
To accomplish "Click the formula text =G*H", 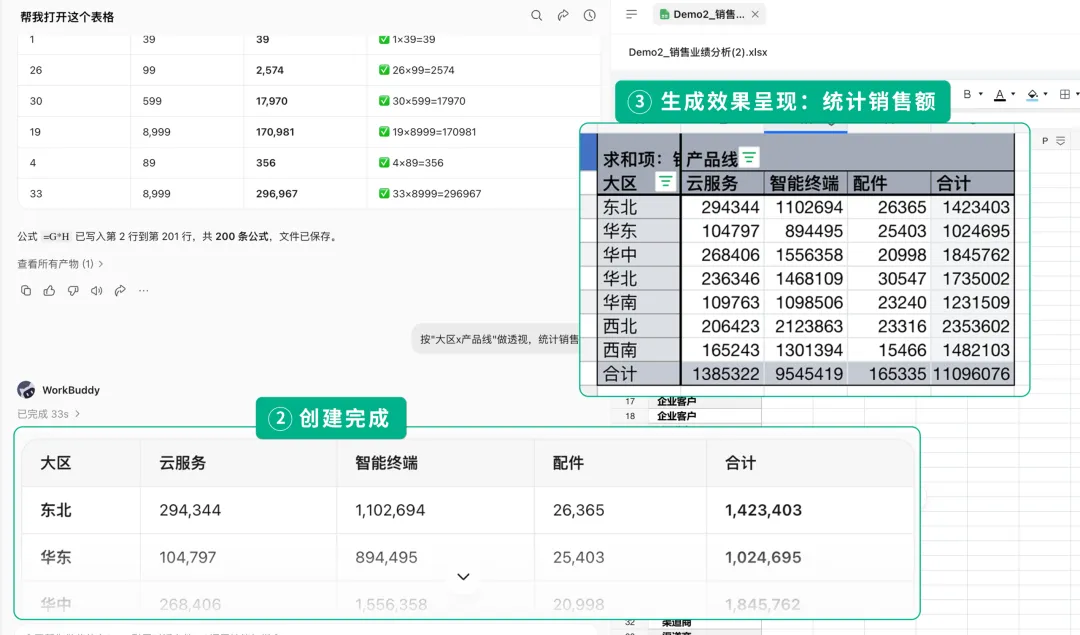I will (56, 236).
